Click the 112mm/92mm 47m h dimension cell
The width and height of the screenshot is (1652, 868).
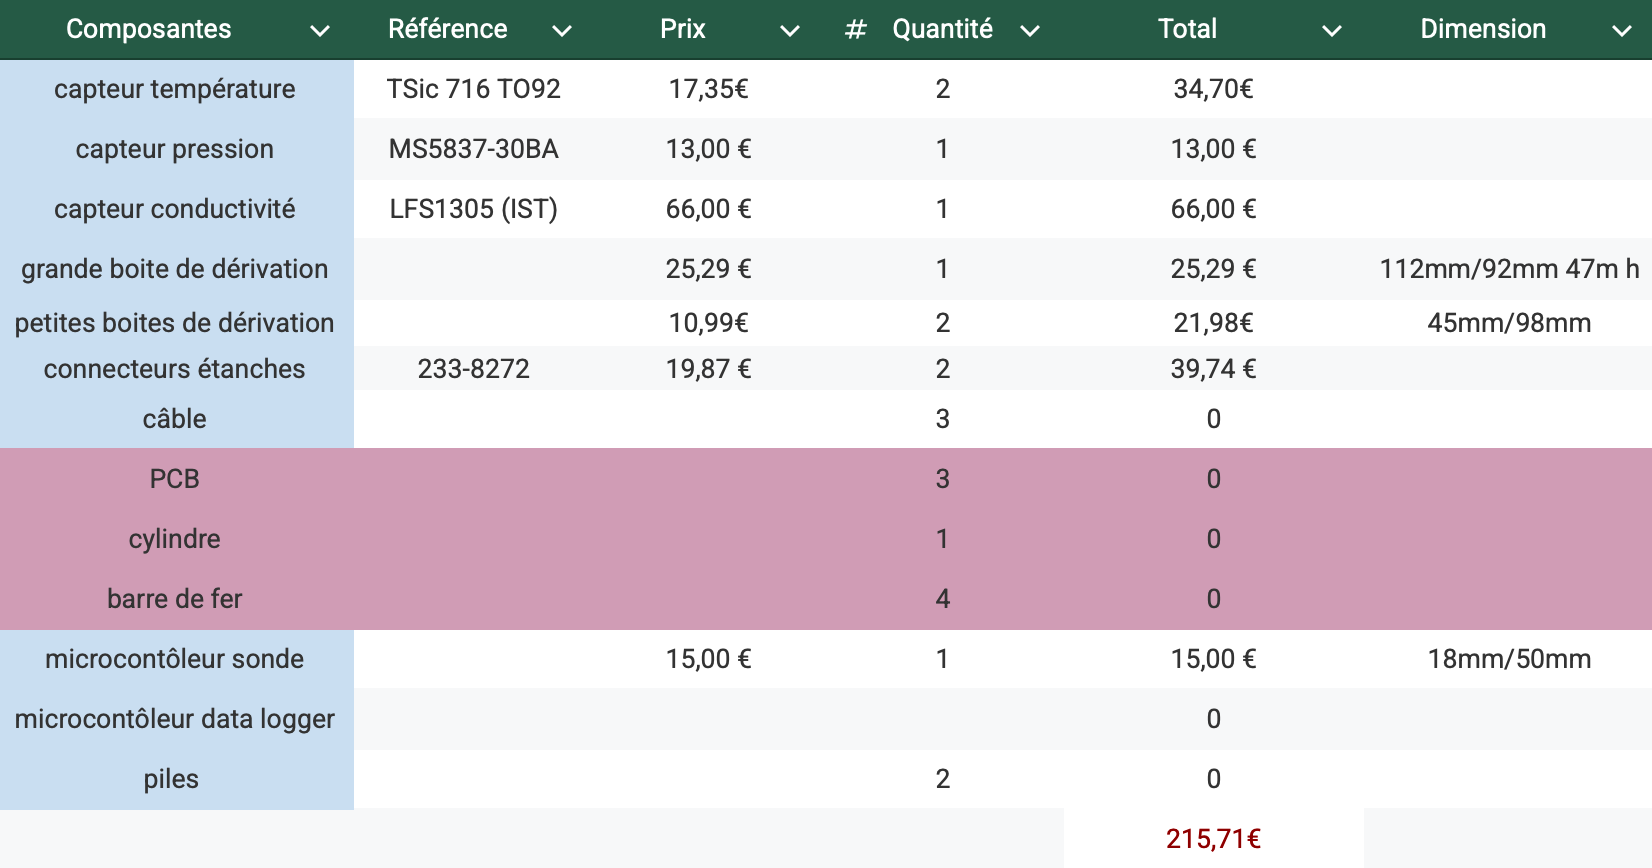[1508, 269]
